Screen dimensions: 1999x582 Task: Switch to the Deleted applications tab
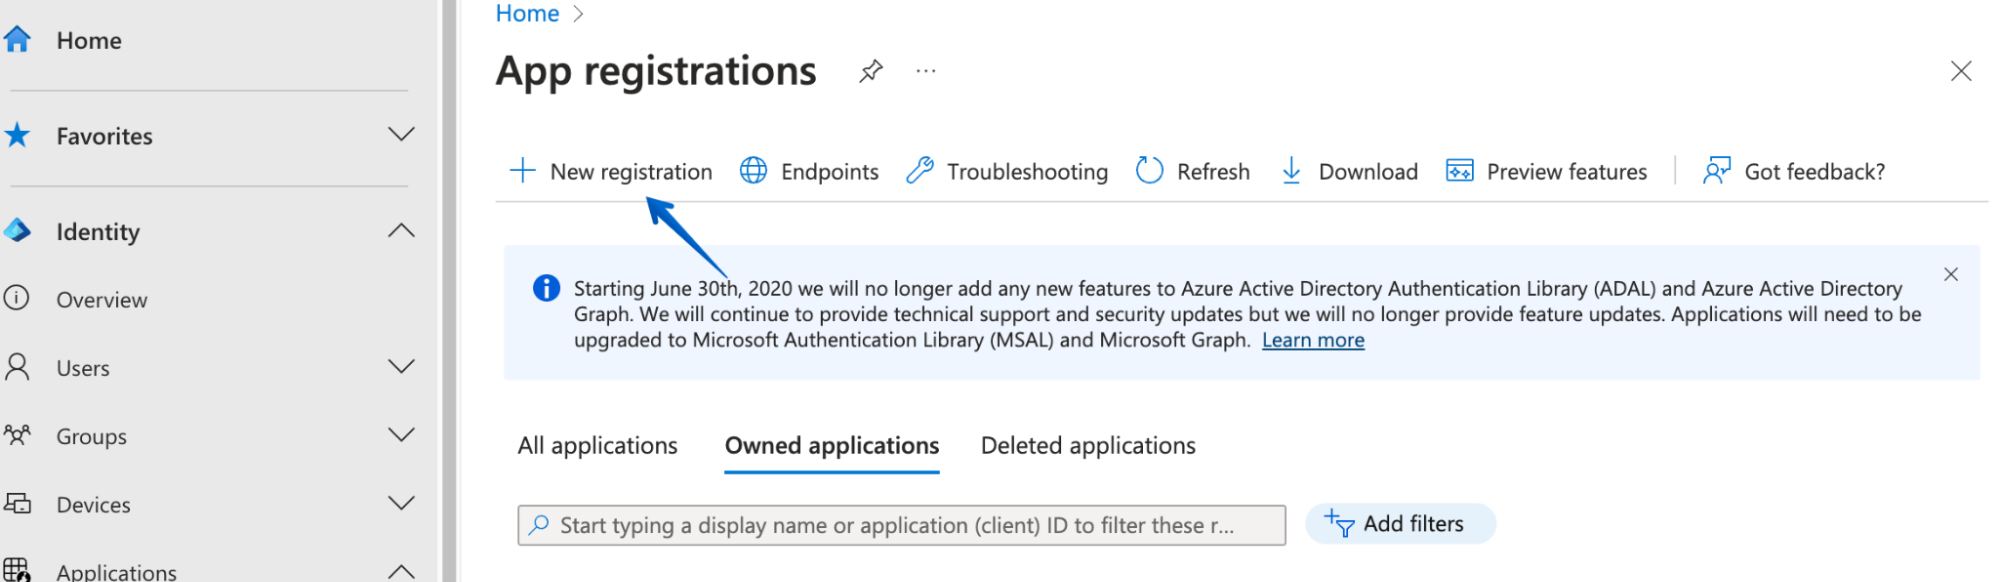1087,446
